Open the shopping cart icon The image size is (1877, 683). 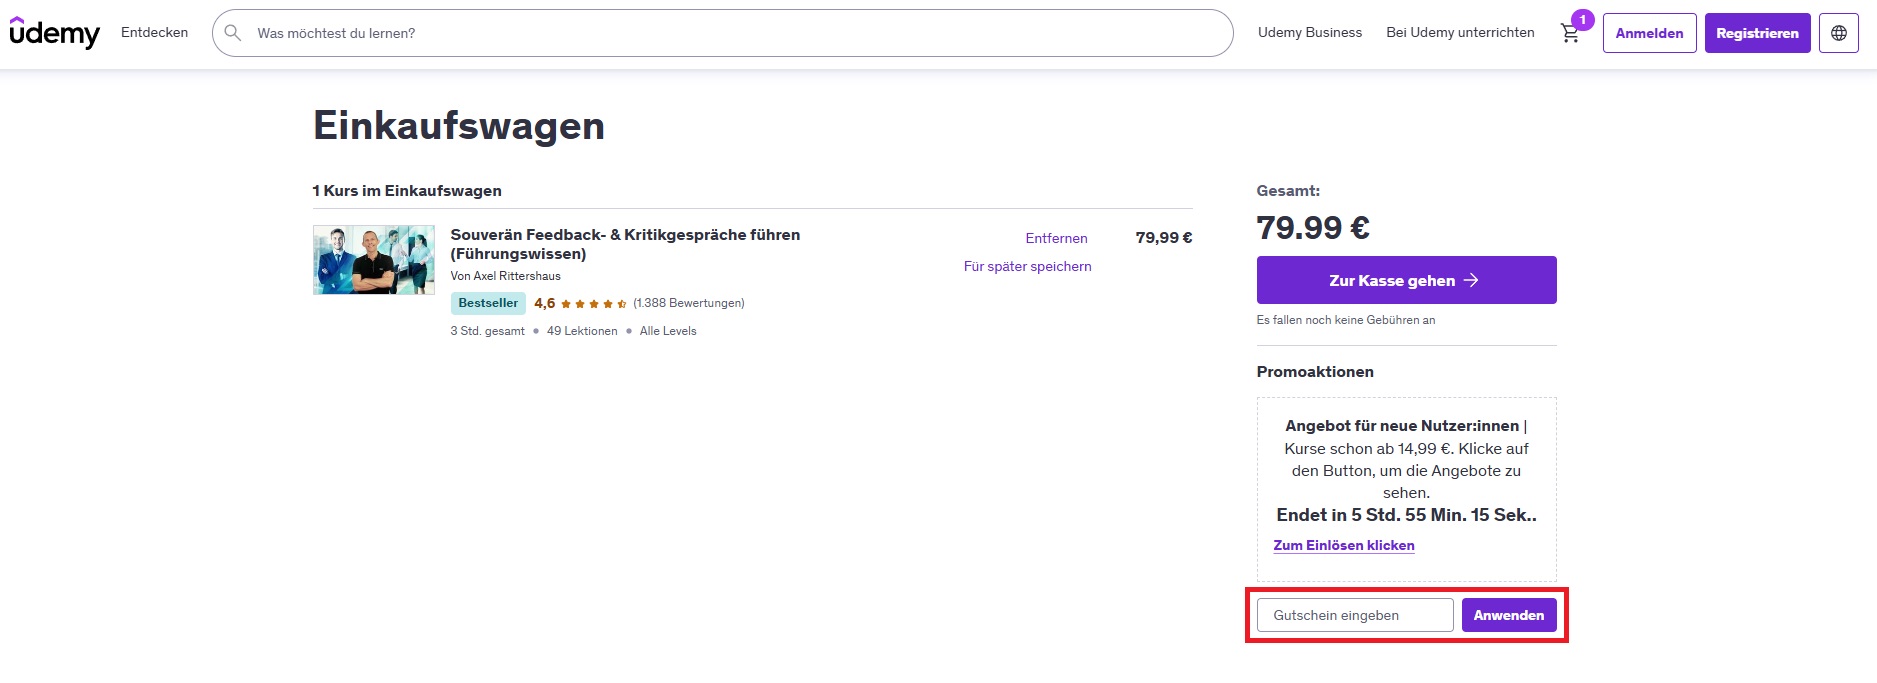point(1570,33)
